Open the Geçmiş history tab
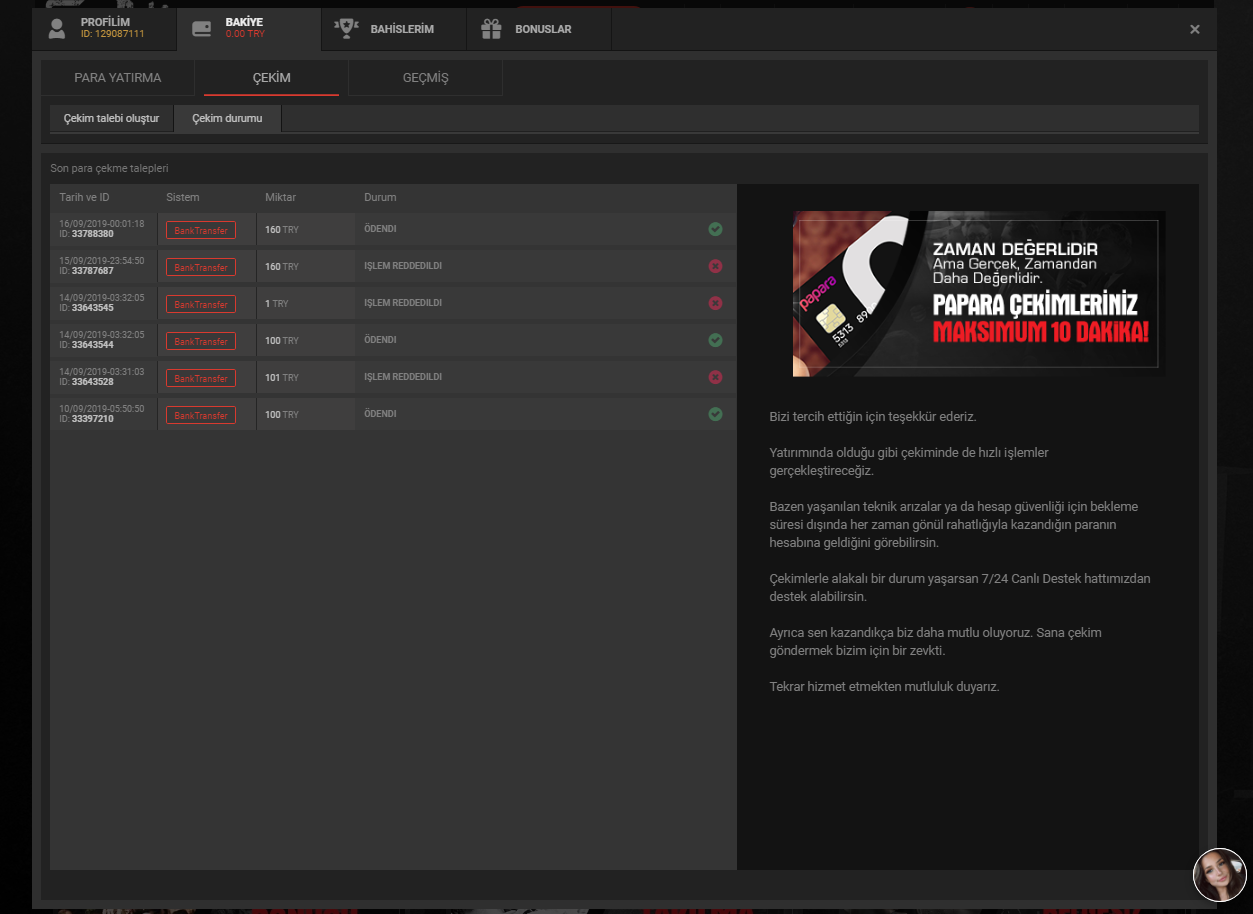The height and width of the screenshot is (914, 1253). tap(425, 78)
